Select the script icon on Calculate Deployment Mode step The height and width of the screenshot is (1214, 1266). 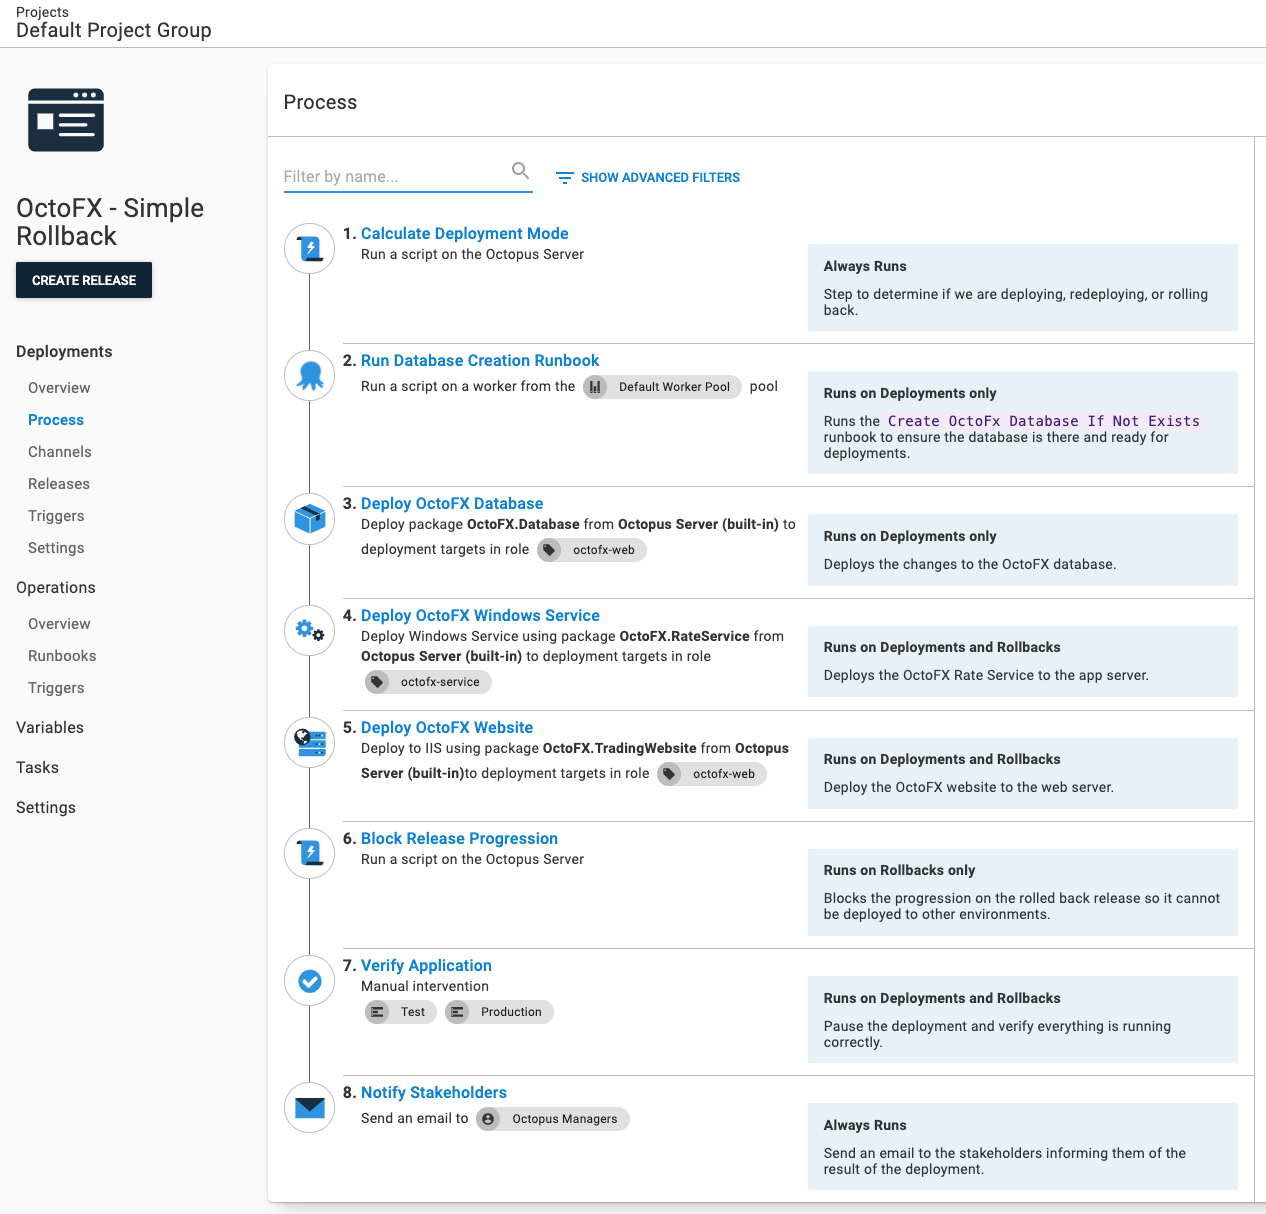click(309, 248)
